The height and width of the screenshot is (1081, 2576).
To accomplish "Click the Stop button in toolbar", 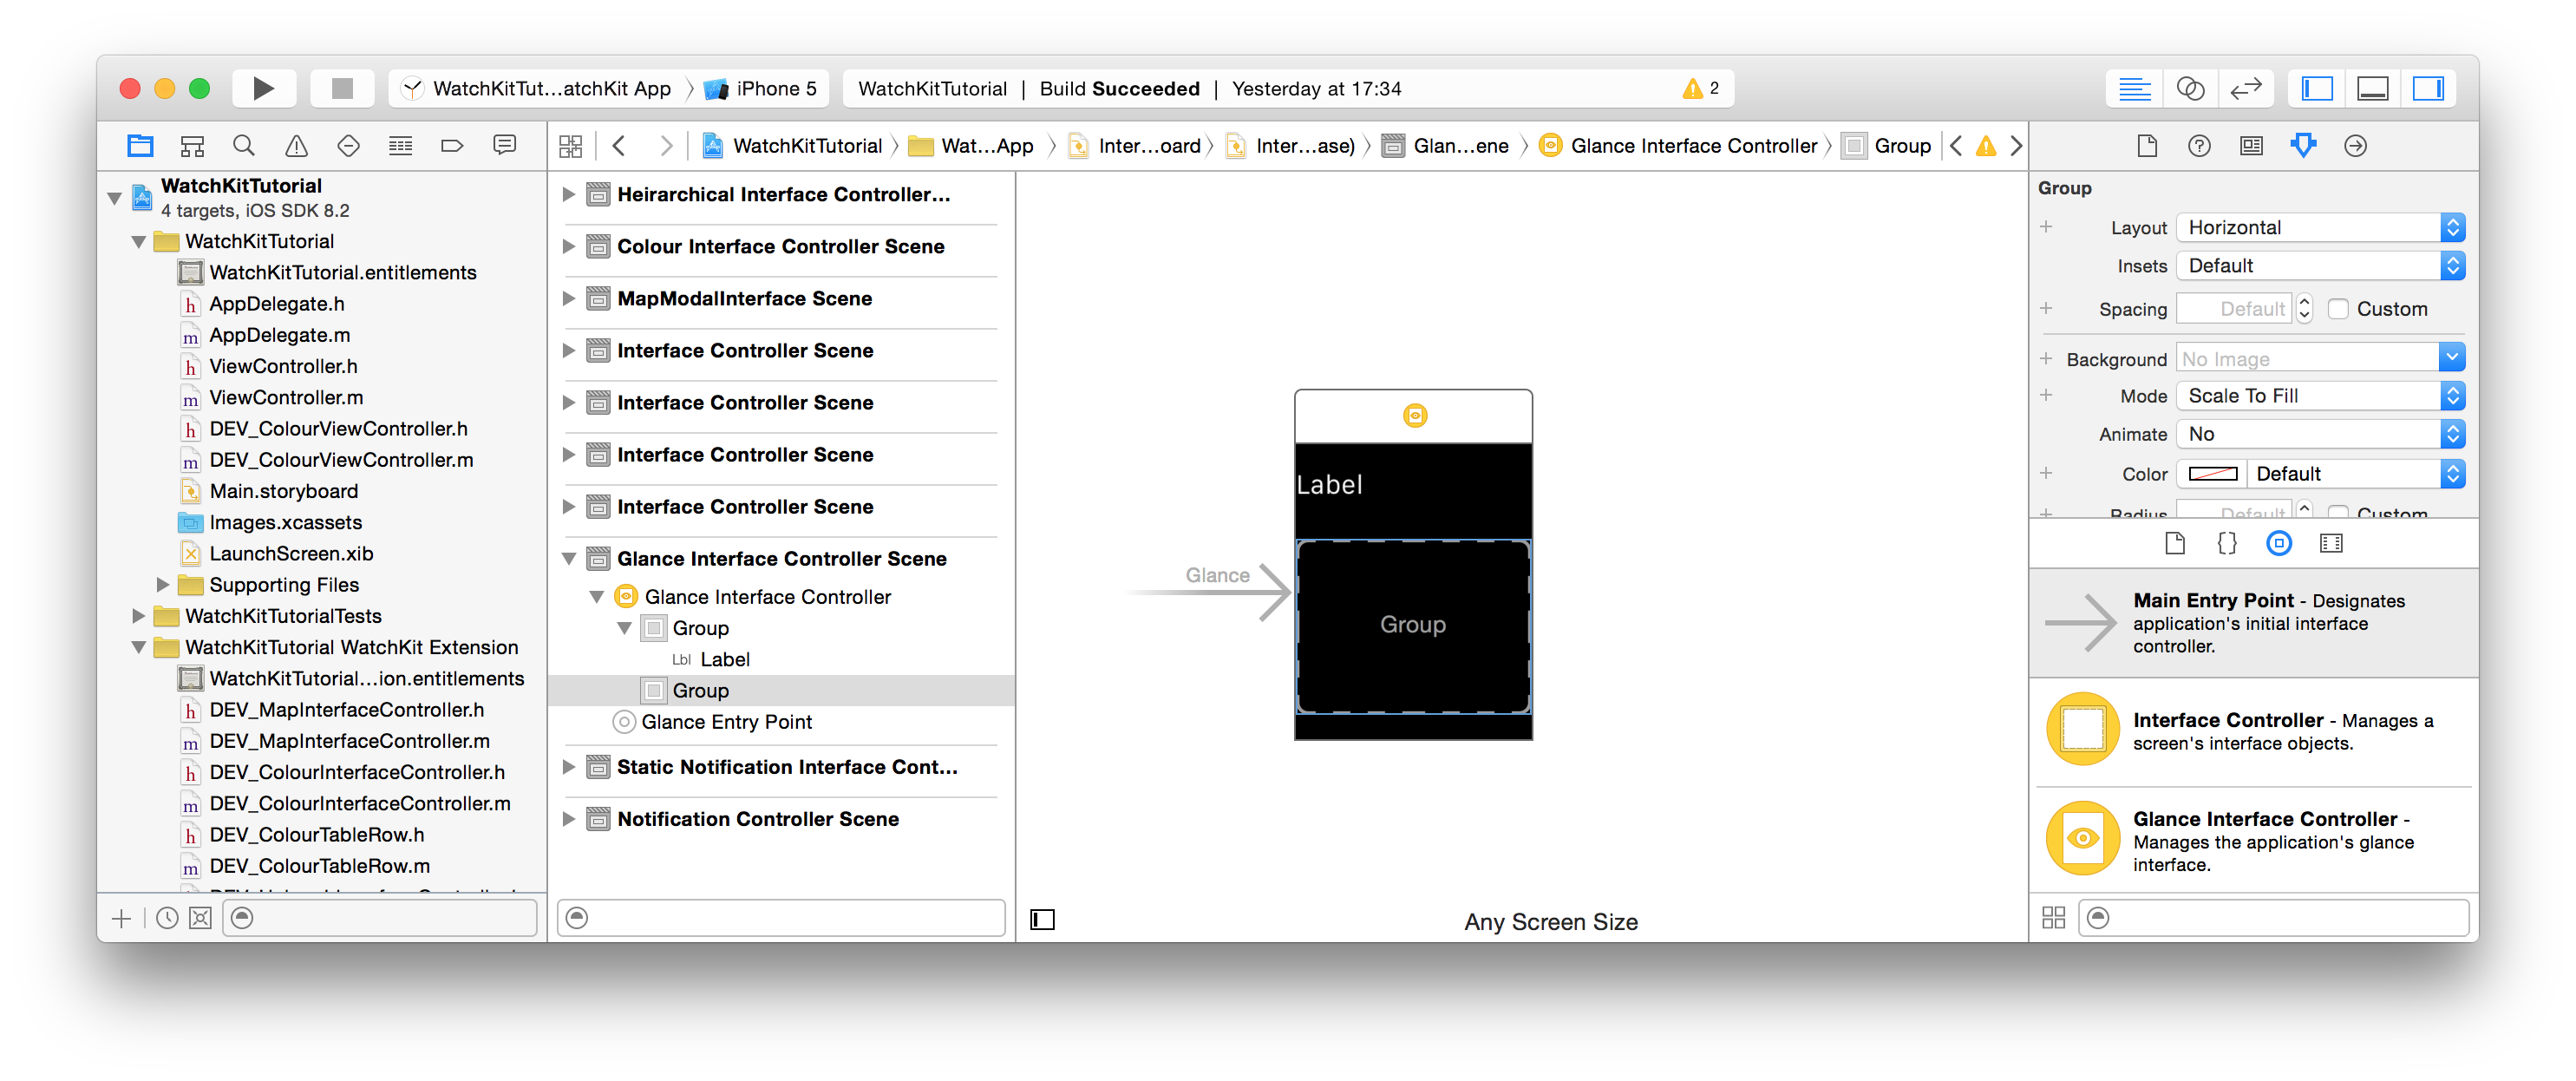I will pyautogui.click(x=342, y=88).
